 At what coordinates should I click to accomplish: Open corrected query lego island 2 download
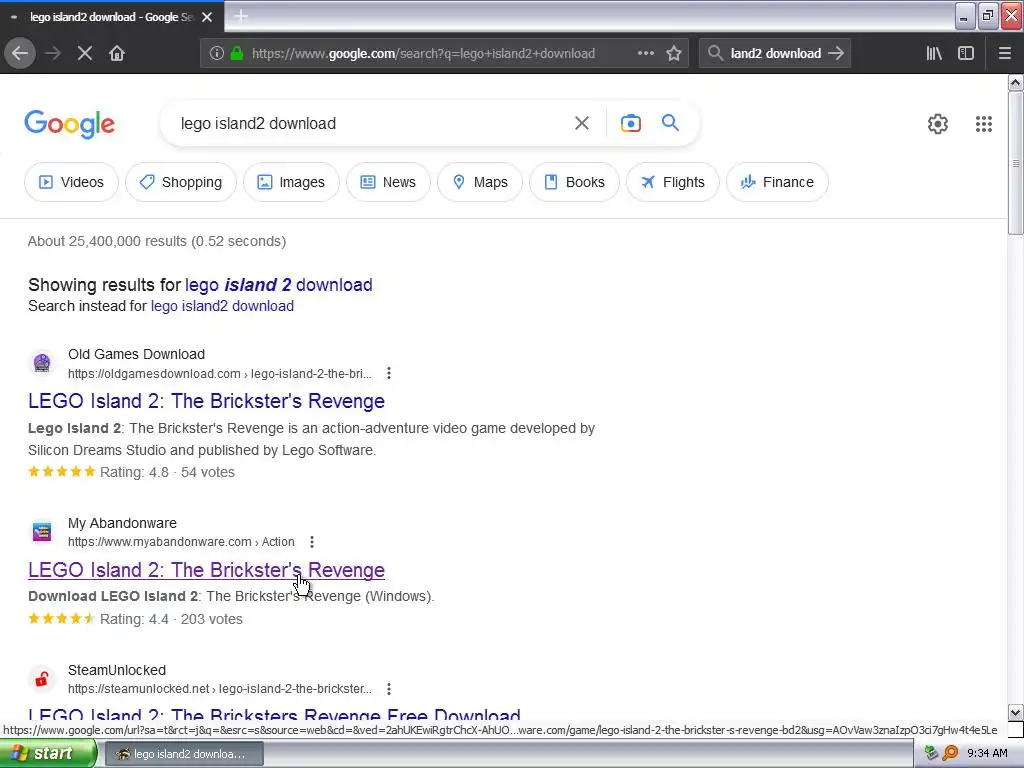click(x=279, y=285)
